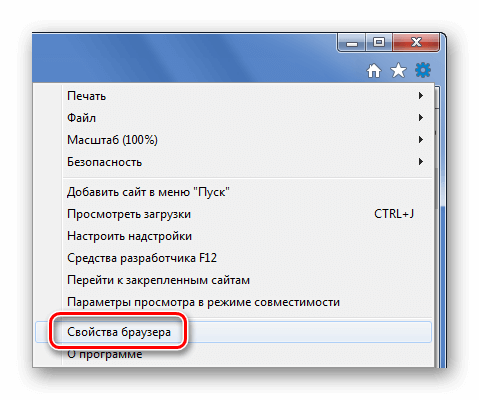The image size is (479, 400).
Task: Click the gear Tools icon
Action: point(423,70)
